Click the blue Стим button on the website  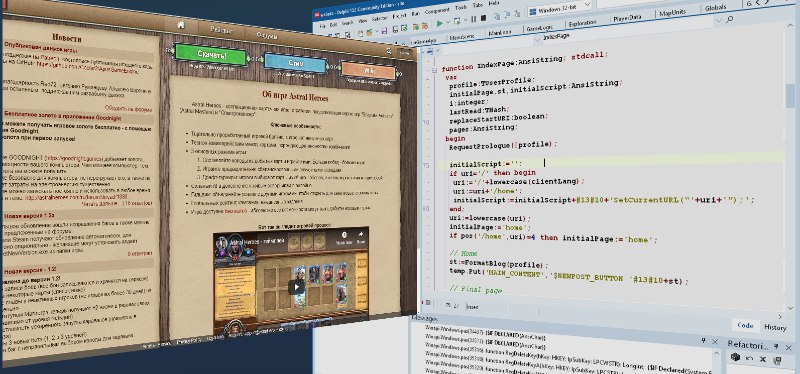pyautogui.click(x=295, y=63)
